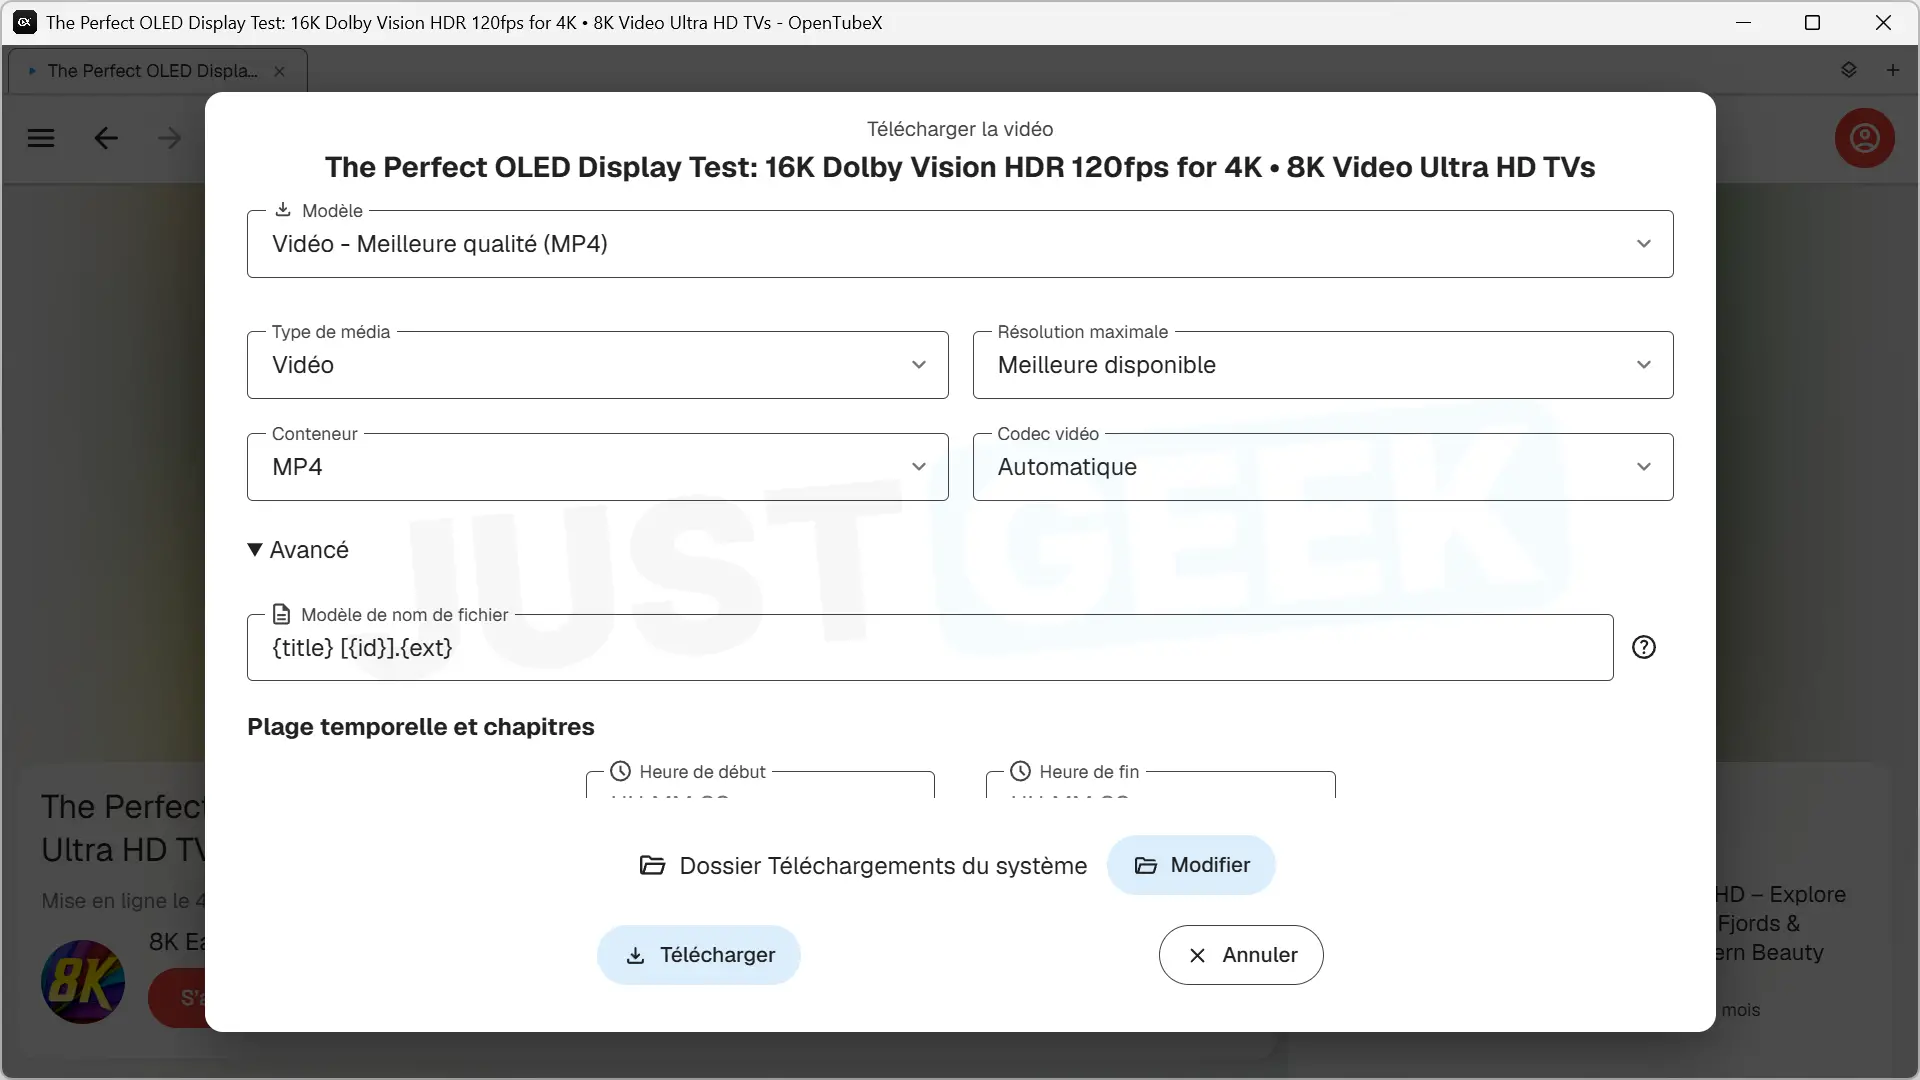Edit the Modèle de nom de fichier field
This screenshot has width=1920, height=1080.
[x=930, y=648]
